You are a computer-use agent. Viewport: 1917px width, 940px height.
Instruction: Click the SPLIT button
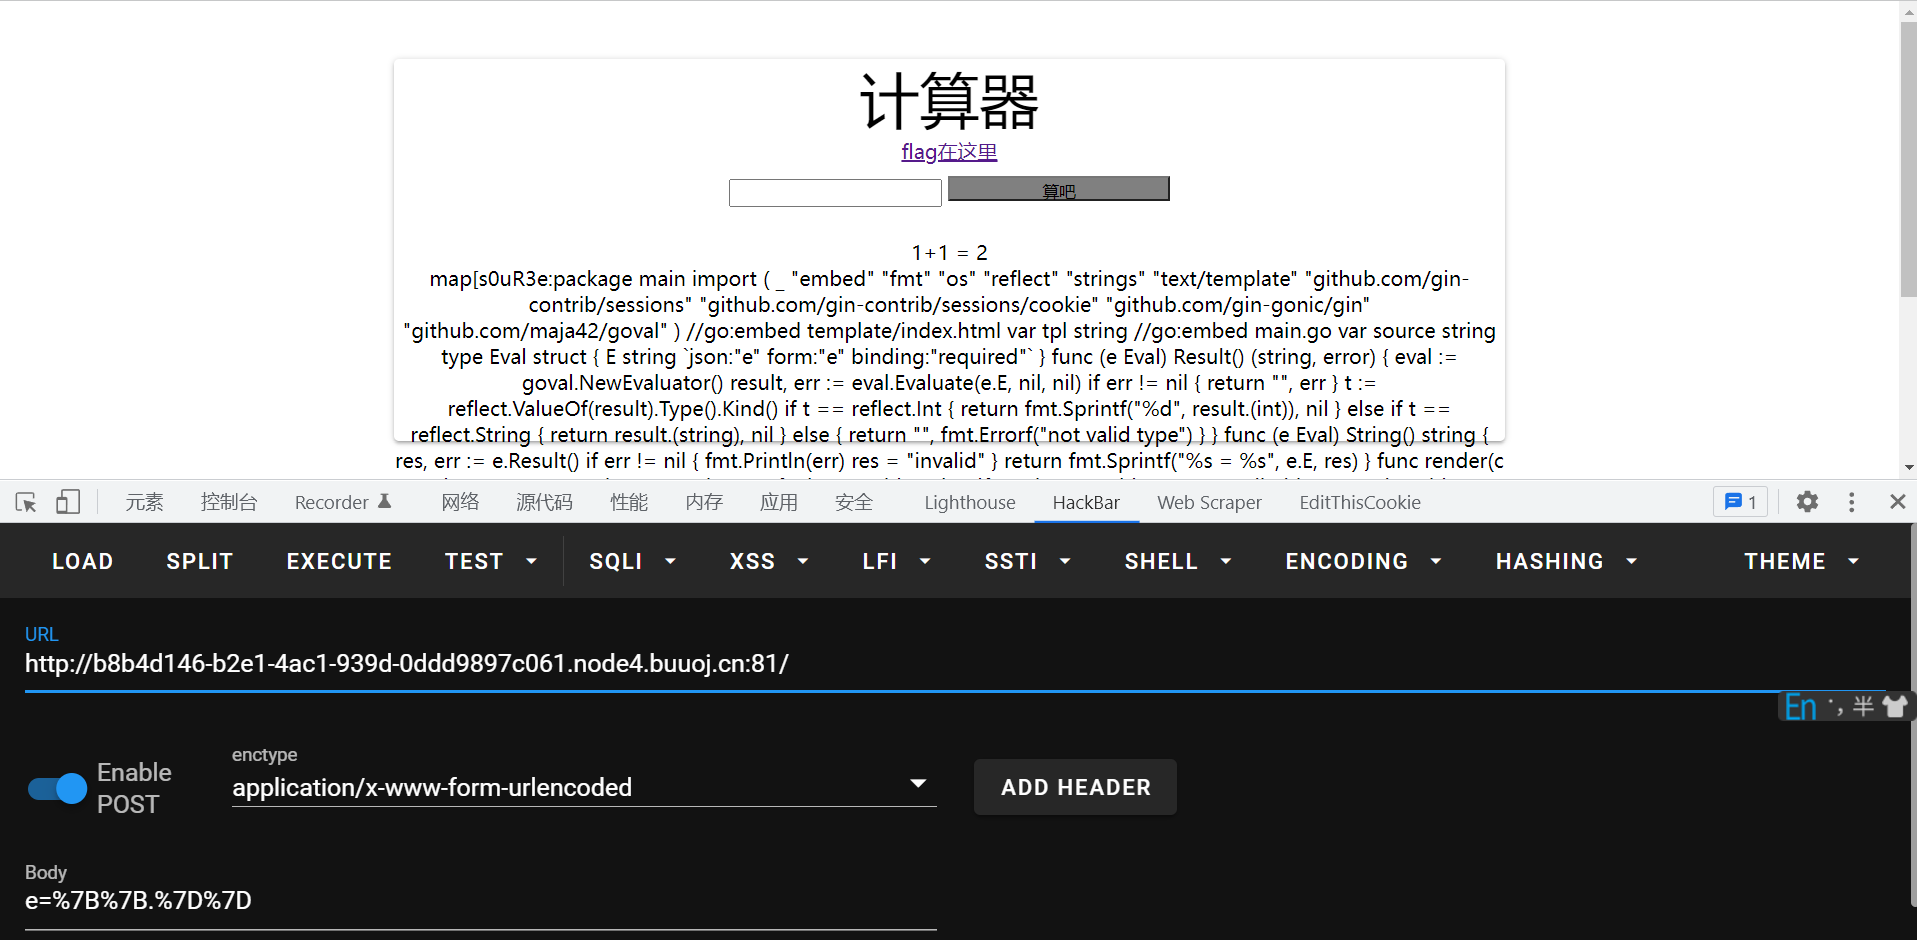pos(200,562)
